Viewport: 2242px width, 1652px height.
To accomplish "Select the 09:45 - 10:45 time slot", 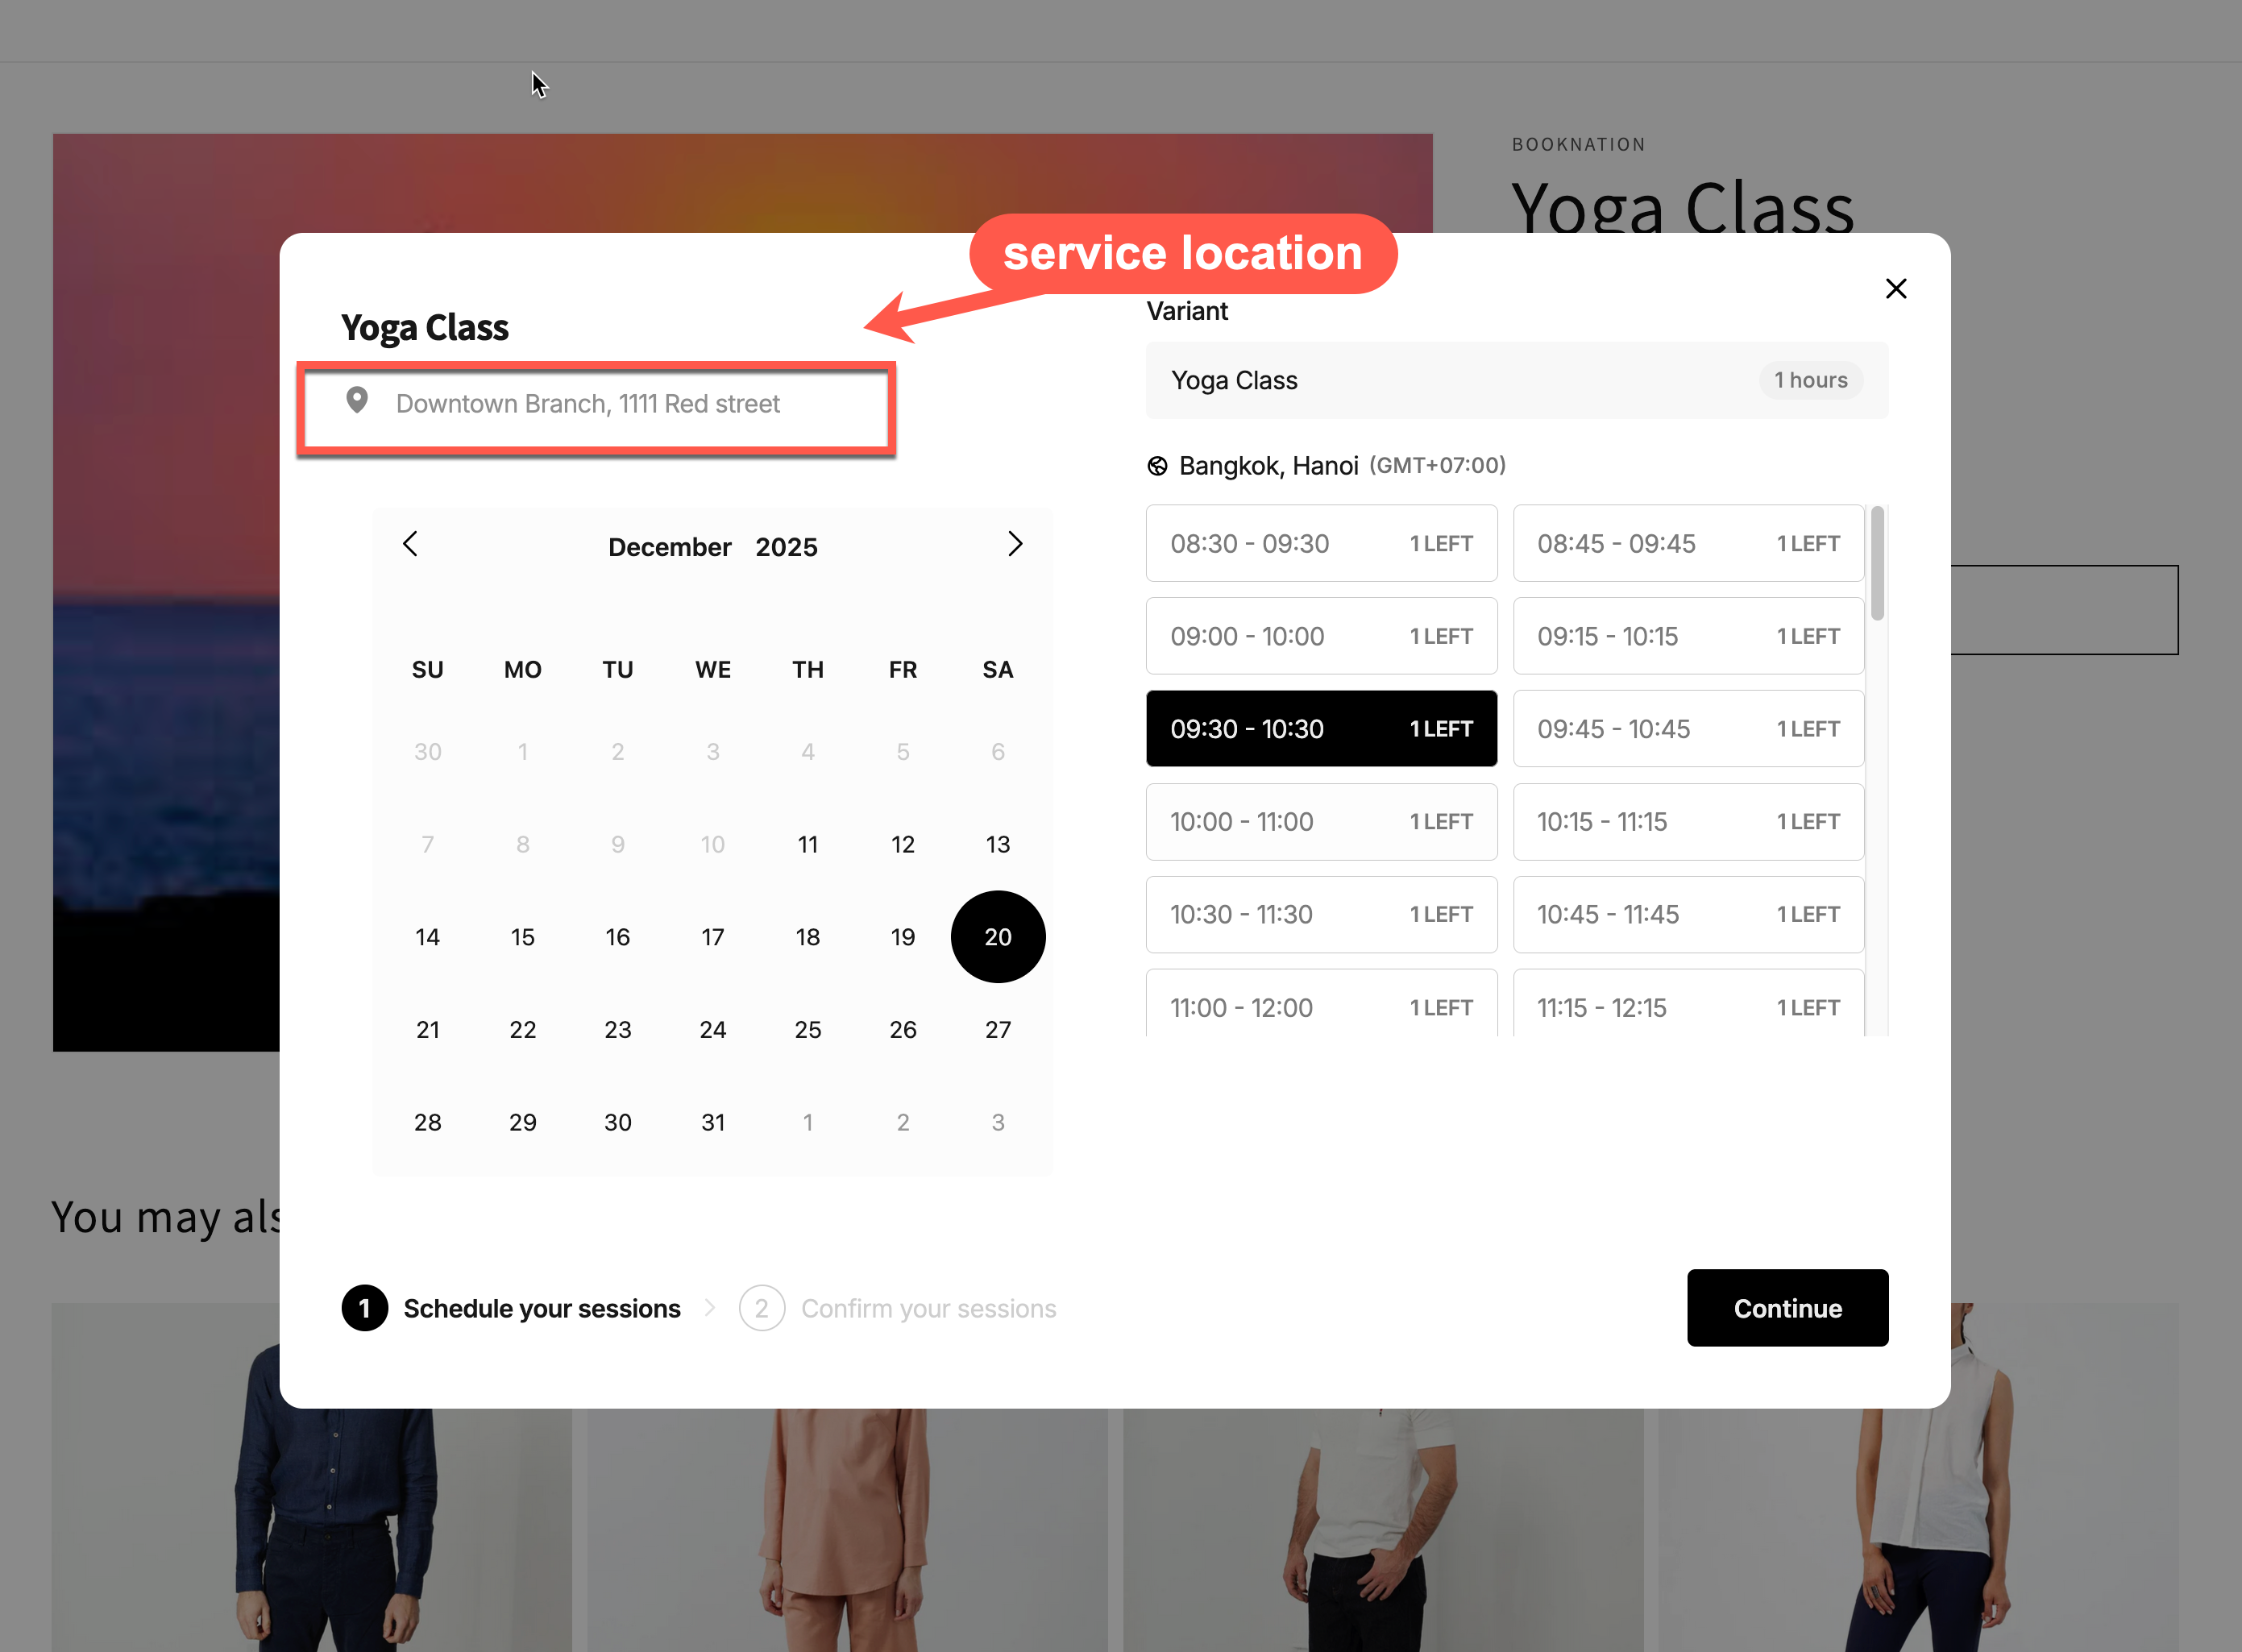I will (x=1688, y=729).
